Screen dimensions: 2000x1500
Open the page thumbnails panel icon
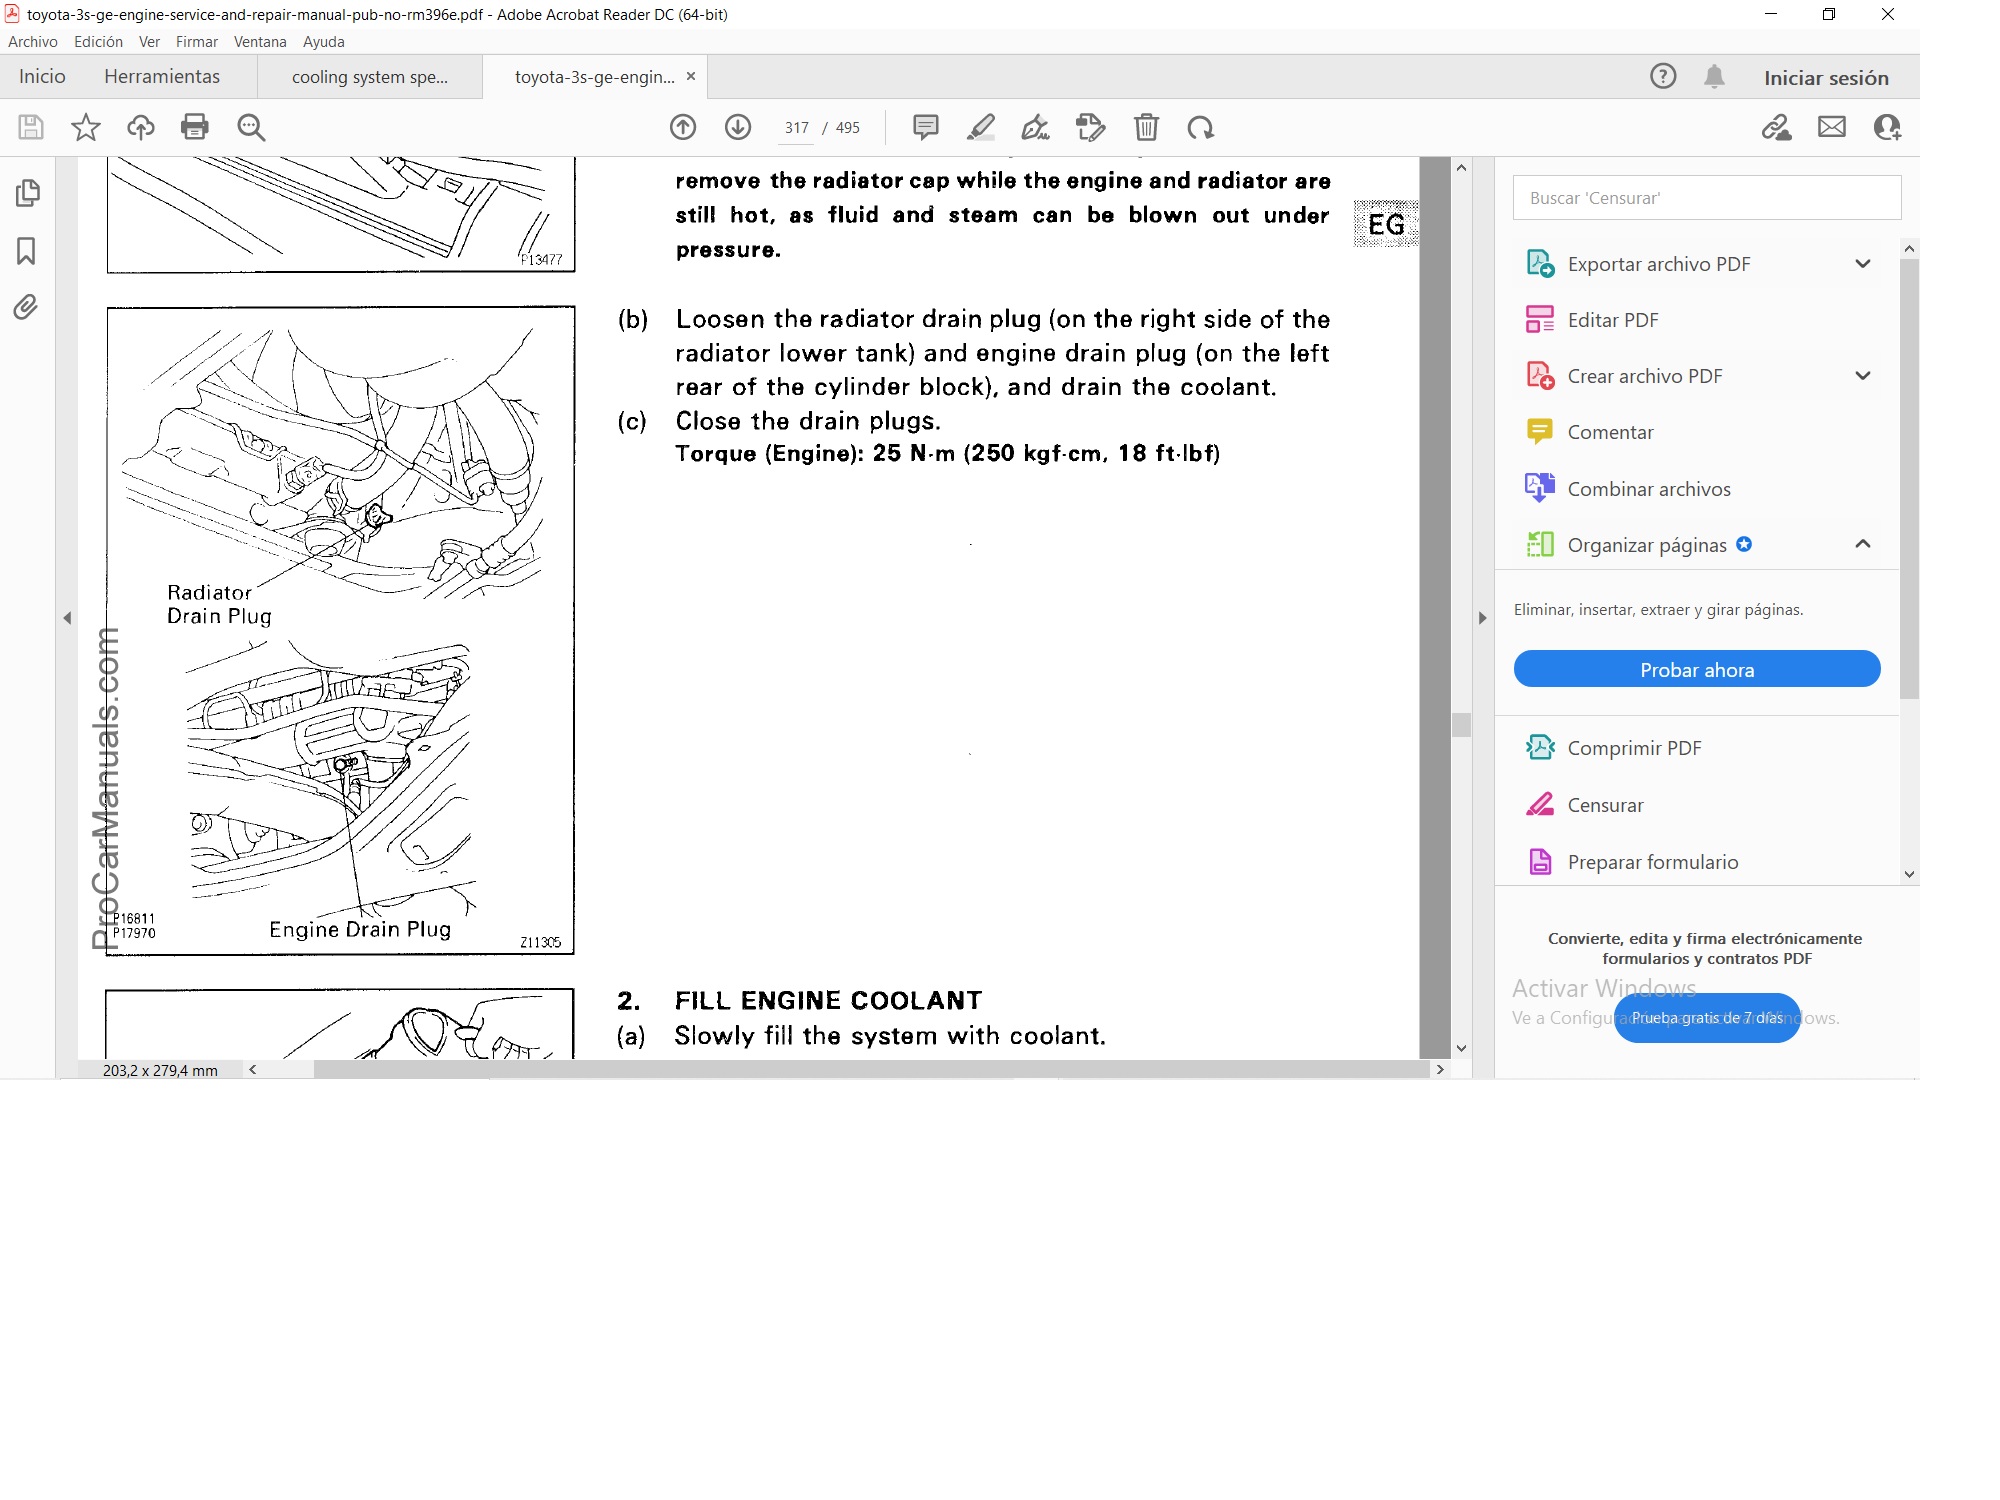tap(27, 193)
